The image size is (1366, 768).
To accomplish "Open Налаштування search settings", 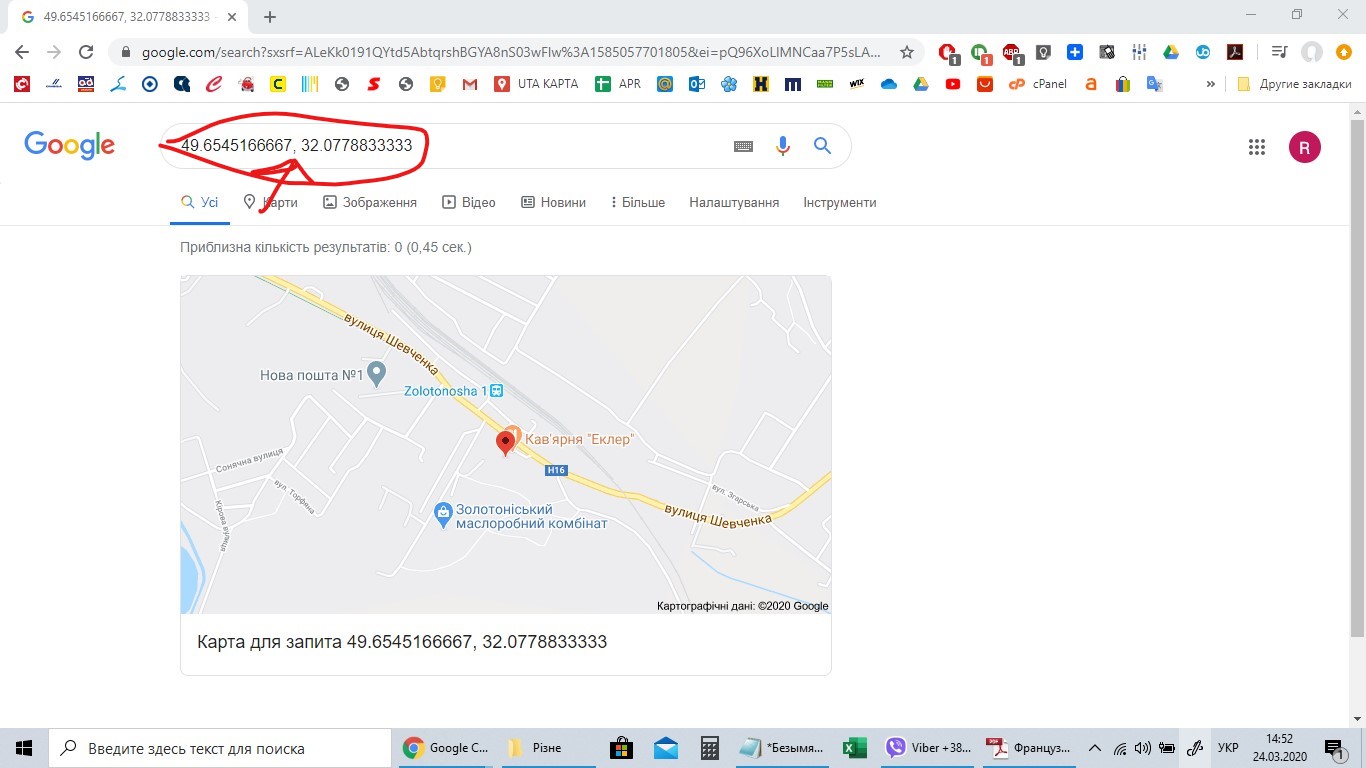I will [734, 202].
